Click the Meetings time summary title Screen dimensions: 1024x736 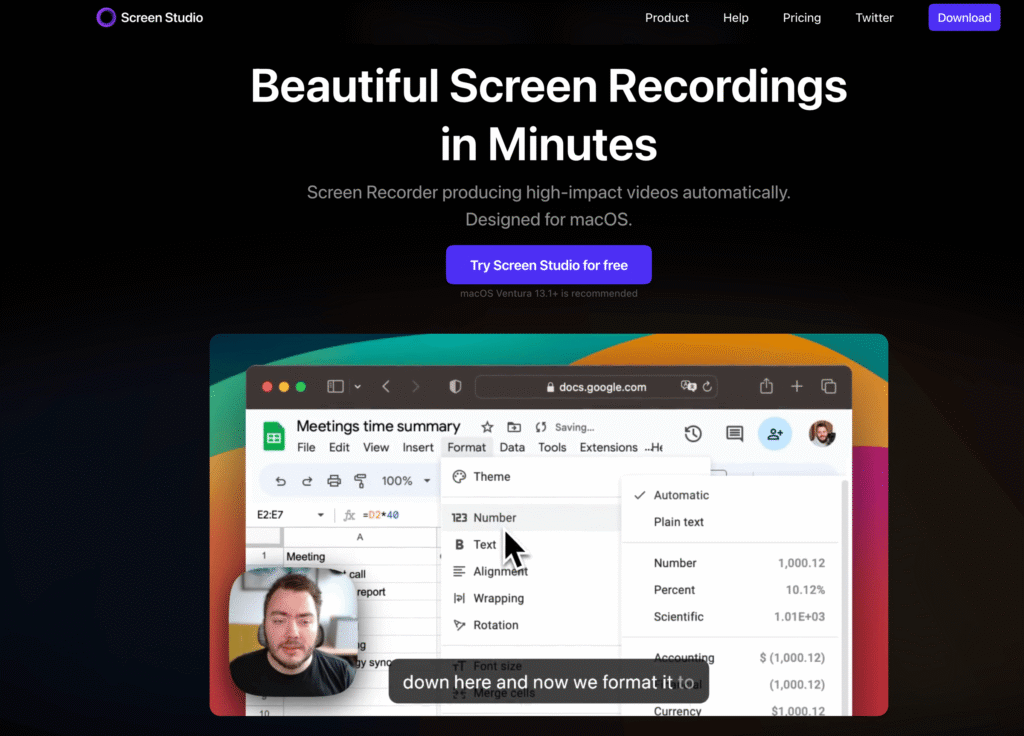pos(378,426)
